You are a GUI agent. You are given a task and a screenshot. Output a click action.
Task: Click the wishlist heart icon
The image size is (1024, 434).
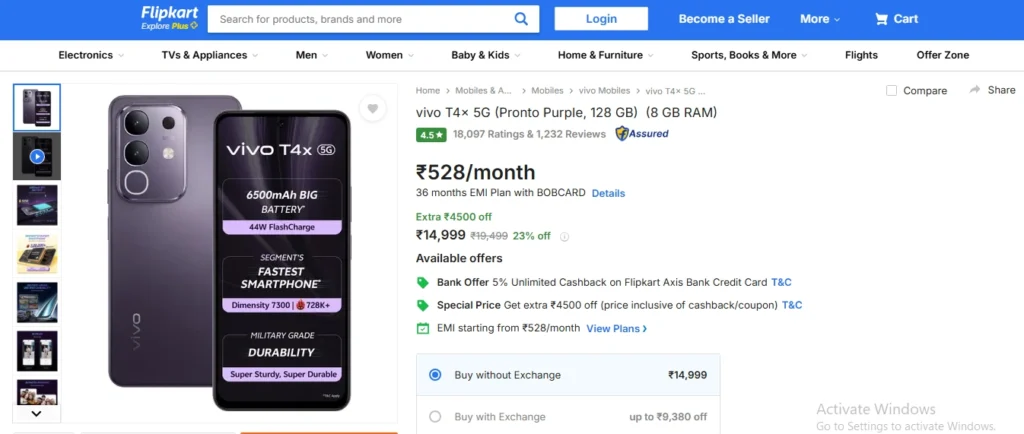372,109
